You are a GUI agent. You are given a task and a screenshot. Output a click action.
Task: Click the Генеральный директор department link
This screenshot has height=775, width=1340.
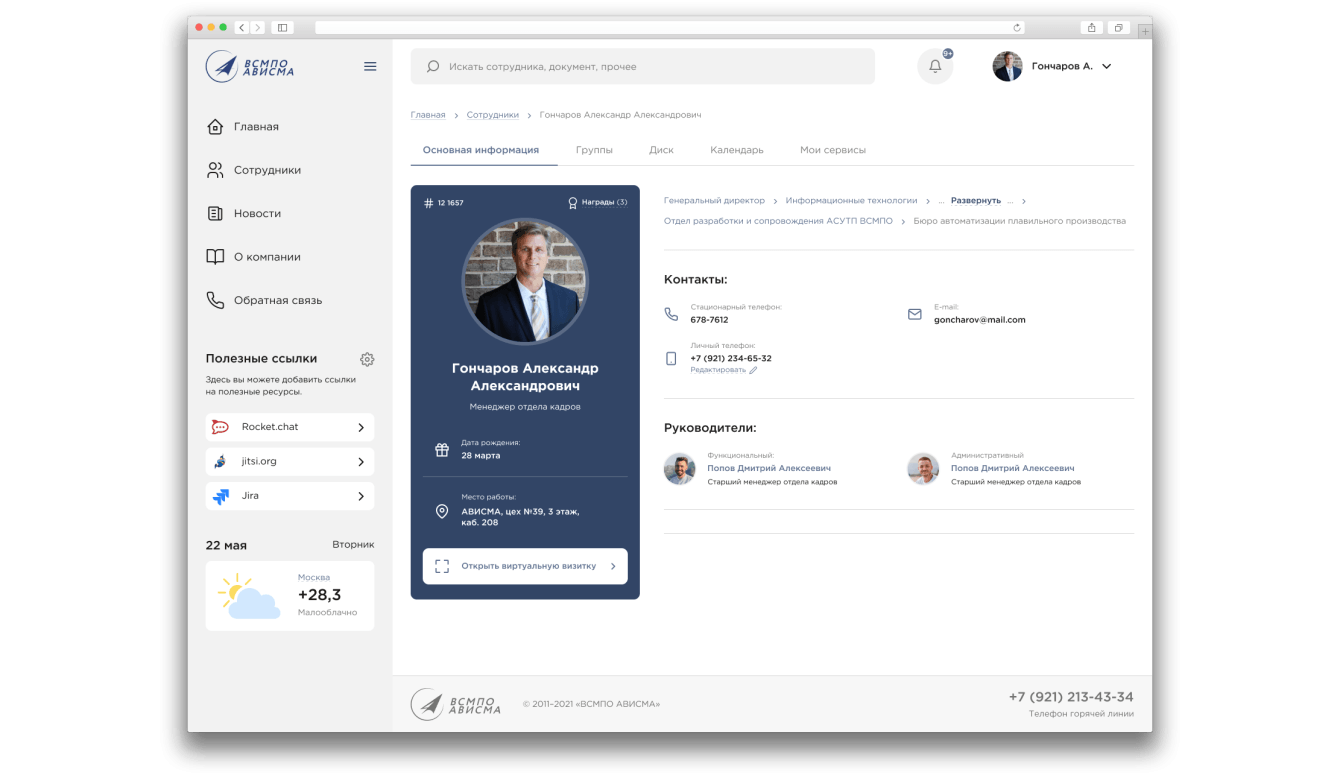[x=714, y=201]
